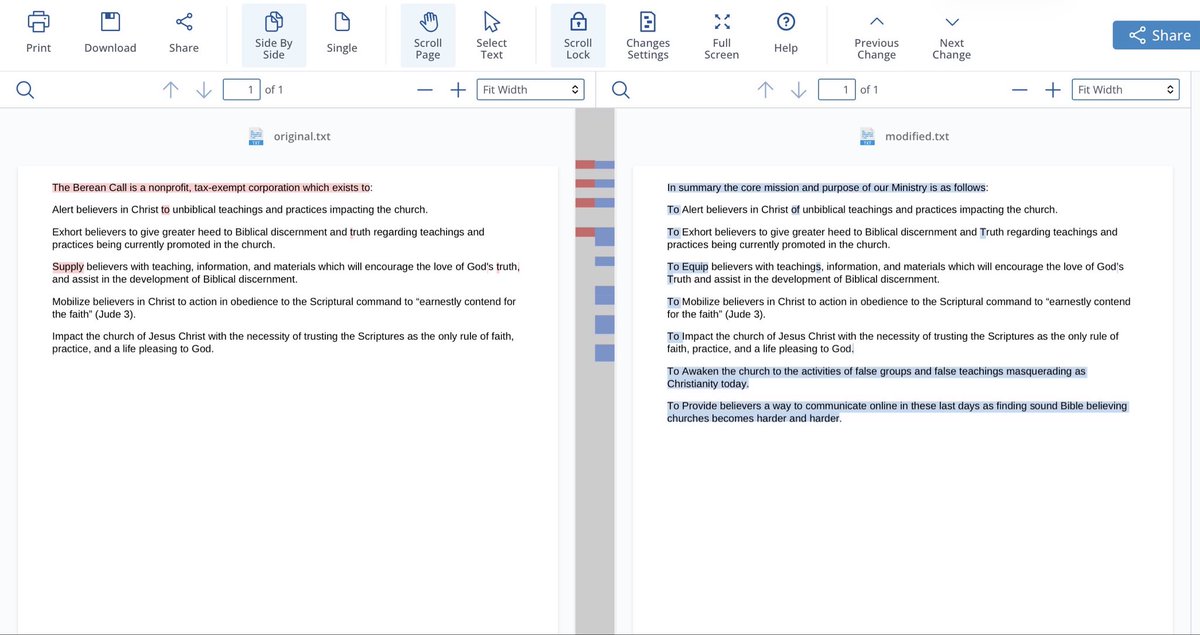The width and height of the screenshot is (1200, 635).
Task: Enable the Scroll Page hand tool
Action: [428, 36]
